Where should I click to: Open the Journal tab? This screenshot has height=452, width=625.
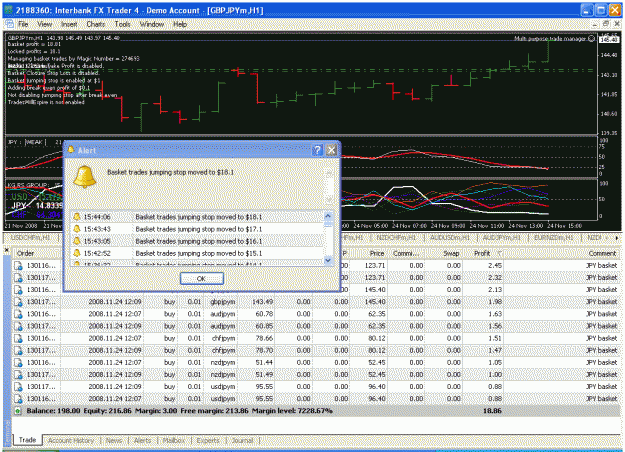[242, 440]
